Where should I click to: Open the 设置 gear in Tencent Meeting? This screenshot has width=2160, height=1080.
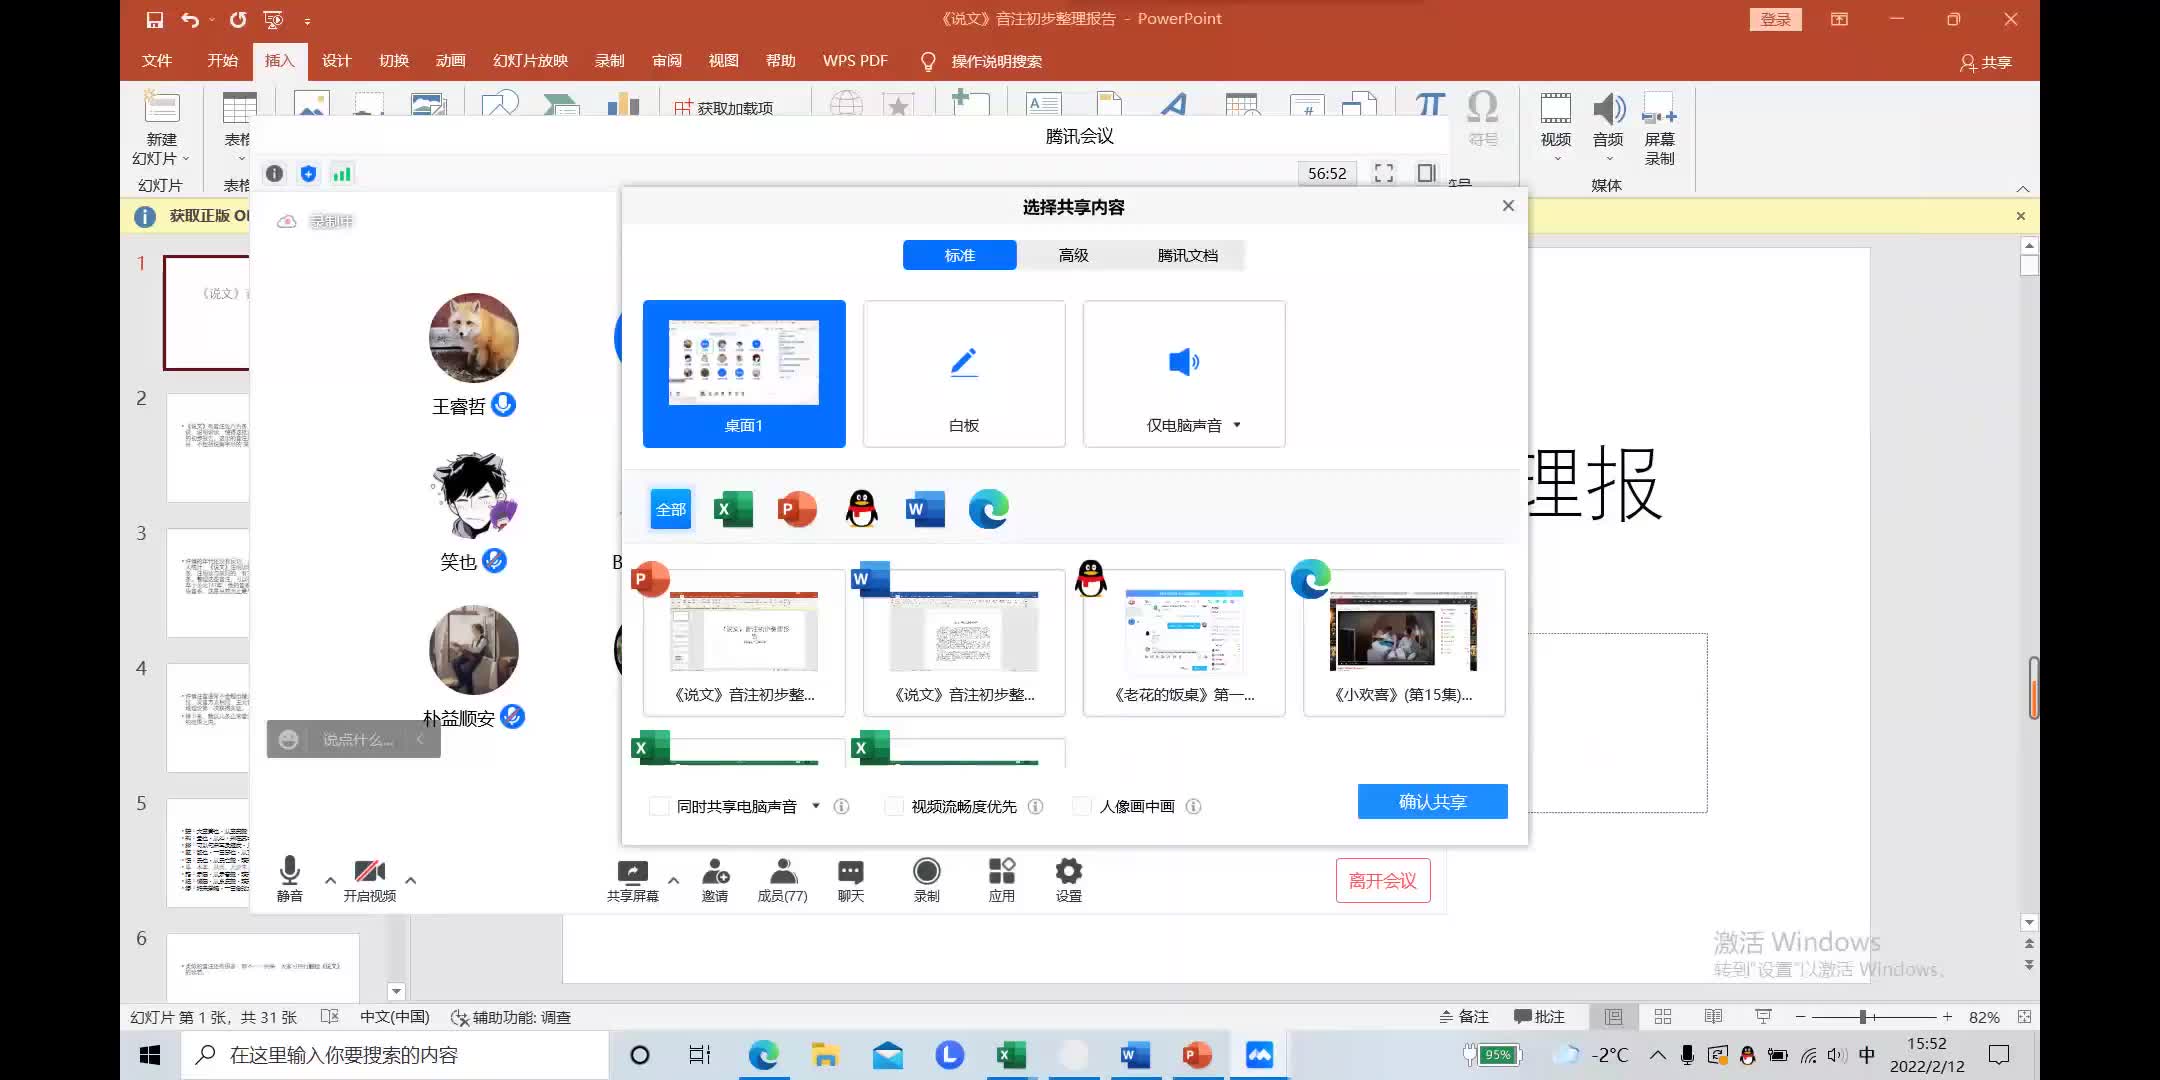point(1069,871)
